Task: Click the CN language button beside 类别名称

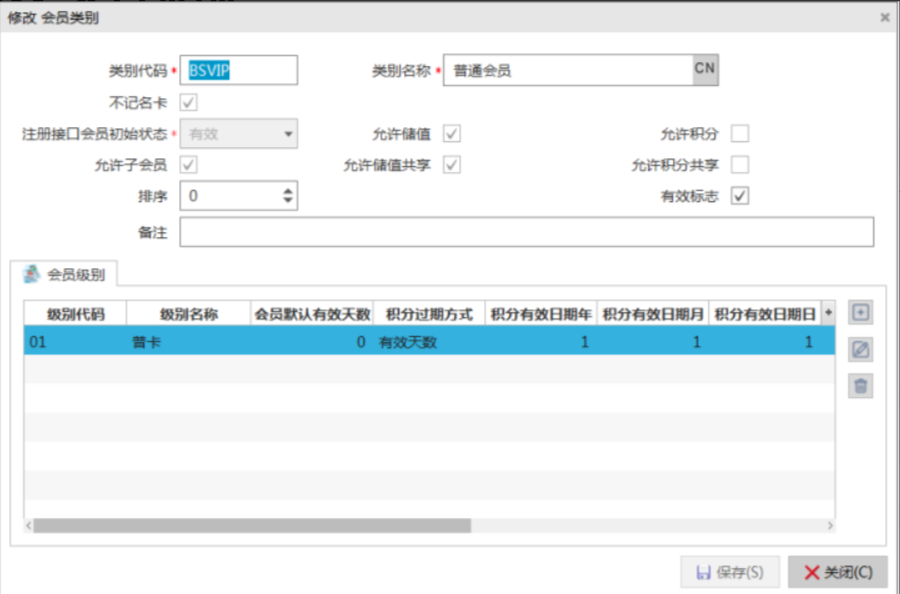Action: [x=705, y=70]
